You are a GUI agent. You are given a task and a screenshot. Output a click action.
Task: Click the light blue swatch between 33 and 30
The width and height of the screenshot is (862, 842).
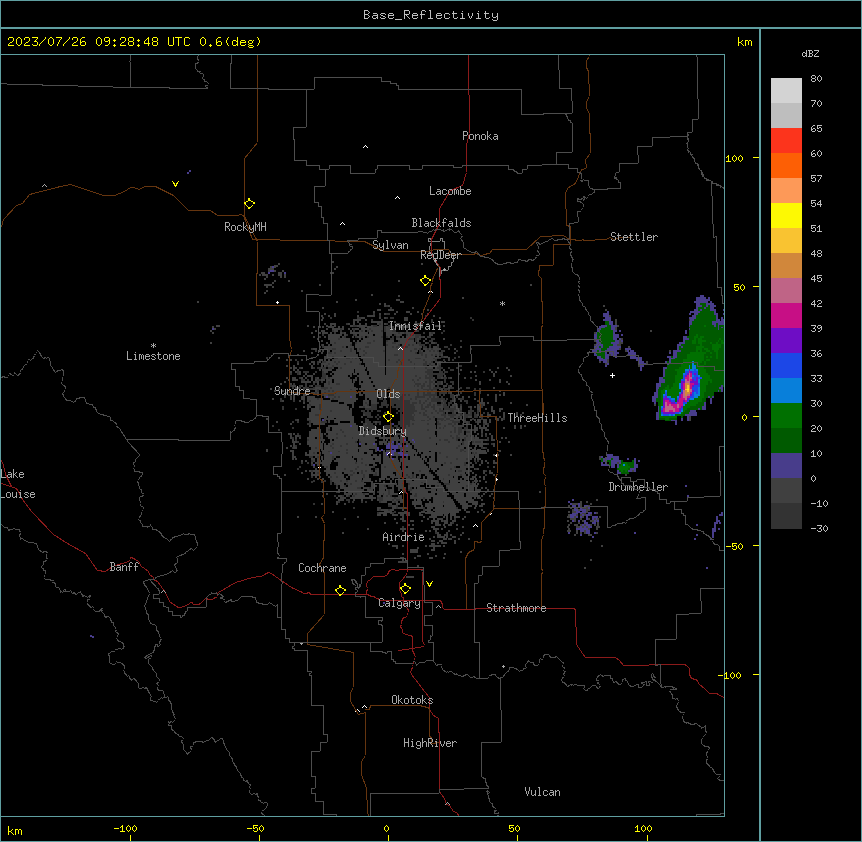click(x=786, y=391)
